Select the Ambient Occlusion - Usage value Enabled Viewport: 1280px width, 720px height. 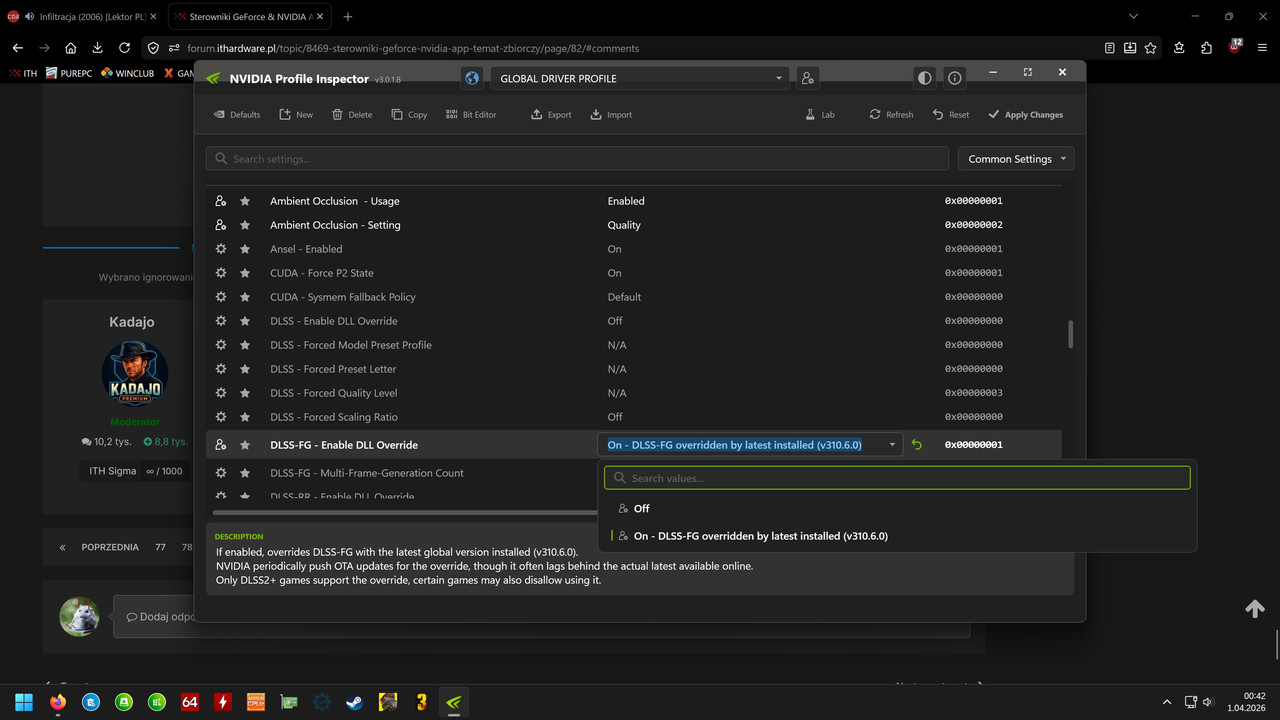pos(626,201)
